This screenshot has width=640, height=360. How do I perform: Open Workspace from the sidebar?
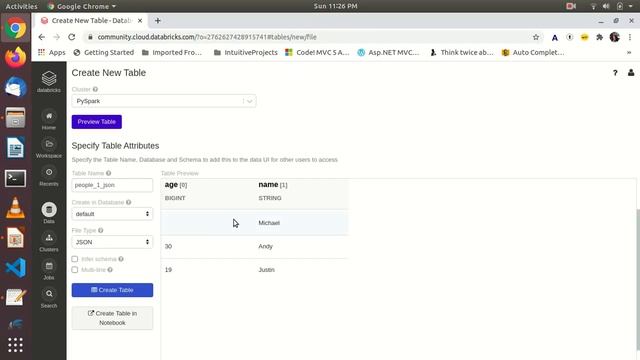pos(49,148)
